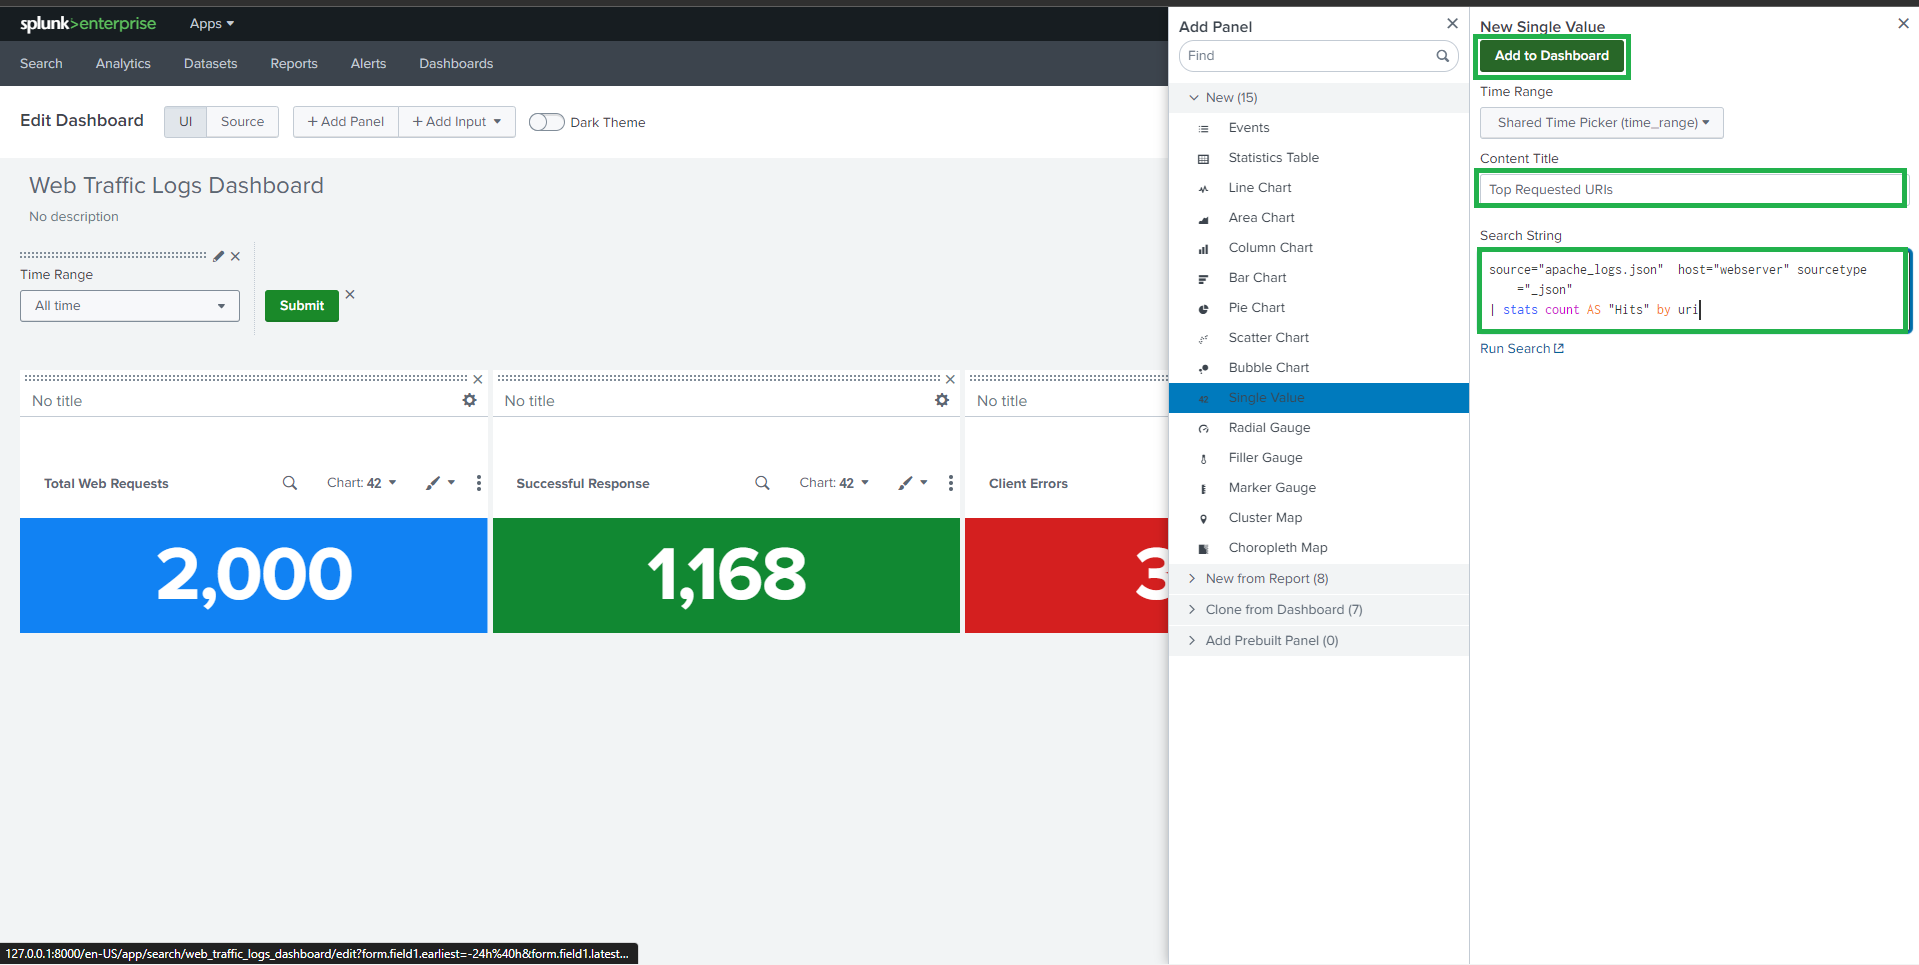The width and height of the screenshot is (1919, 965).
Task: Click the green Submit button
Action: pyautogui.click(x=302, y=306)
